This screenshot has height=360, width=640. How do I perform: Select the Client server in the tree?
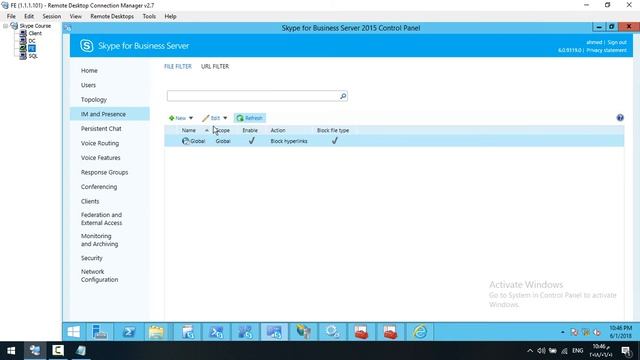(35, 33)
